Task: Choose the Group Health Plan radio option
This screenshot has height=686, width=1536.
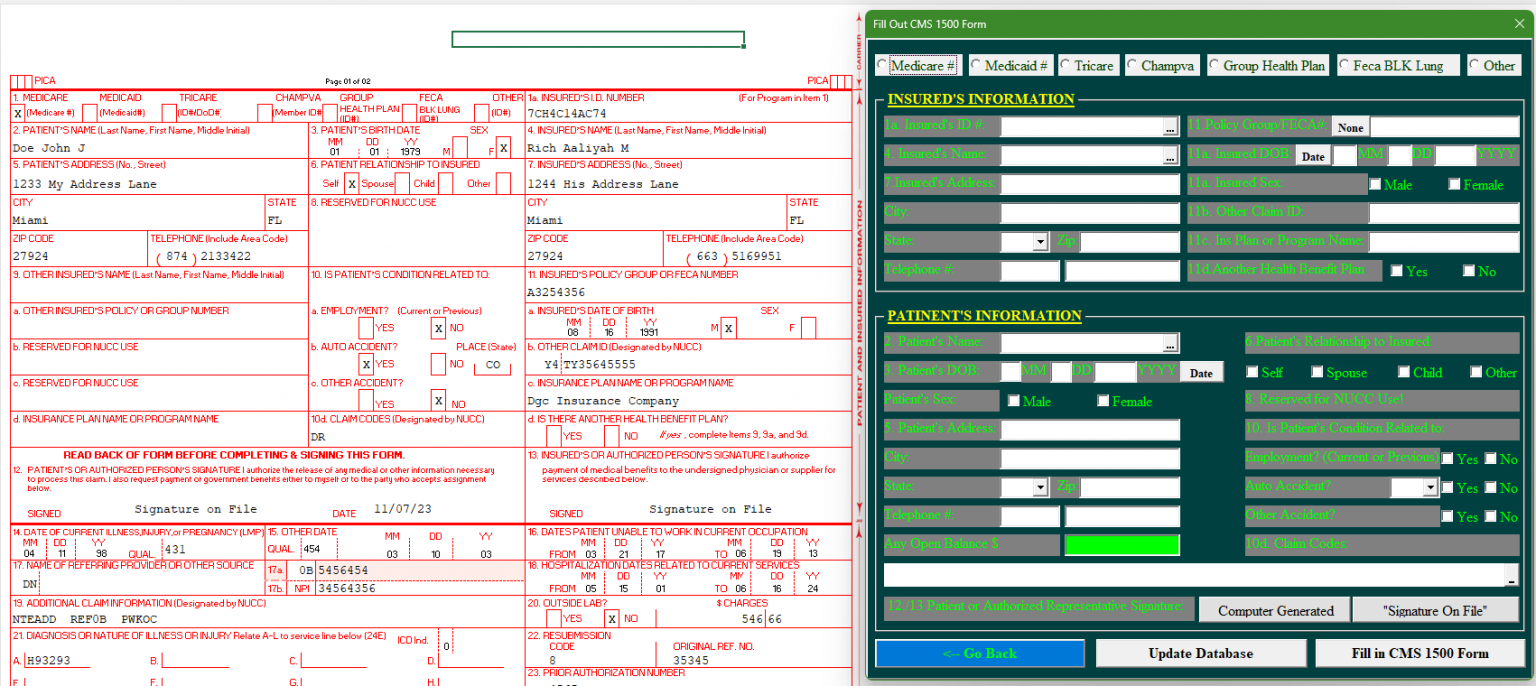Action: coord(1215,65)
